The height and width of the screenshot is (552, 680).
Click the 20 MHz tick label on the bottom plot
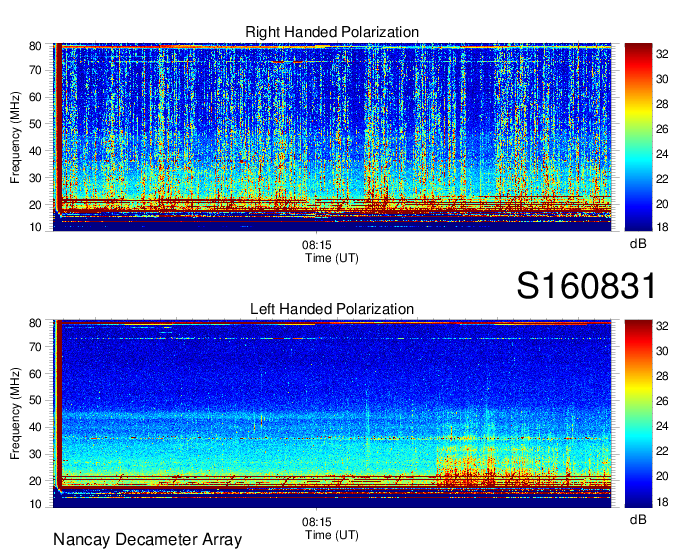pyautogui.click(x=35, y=481)
